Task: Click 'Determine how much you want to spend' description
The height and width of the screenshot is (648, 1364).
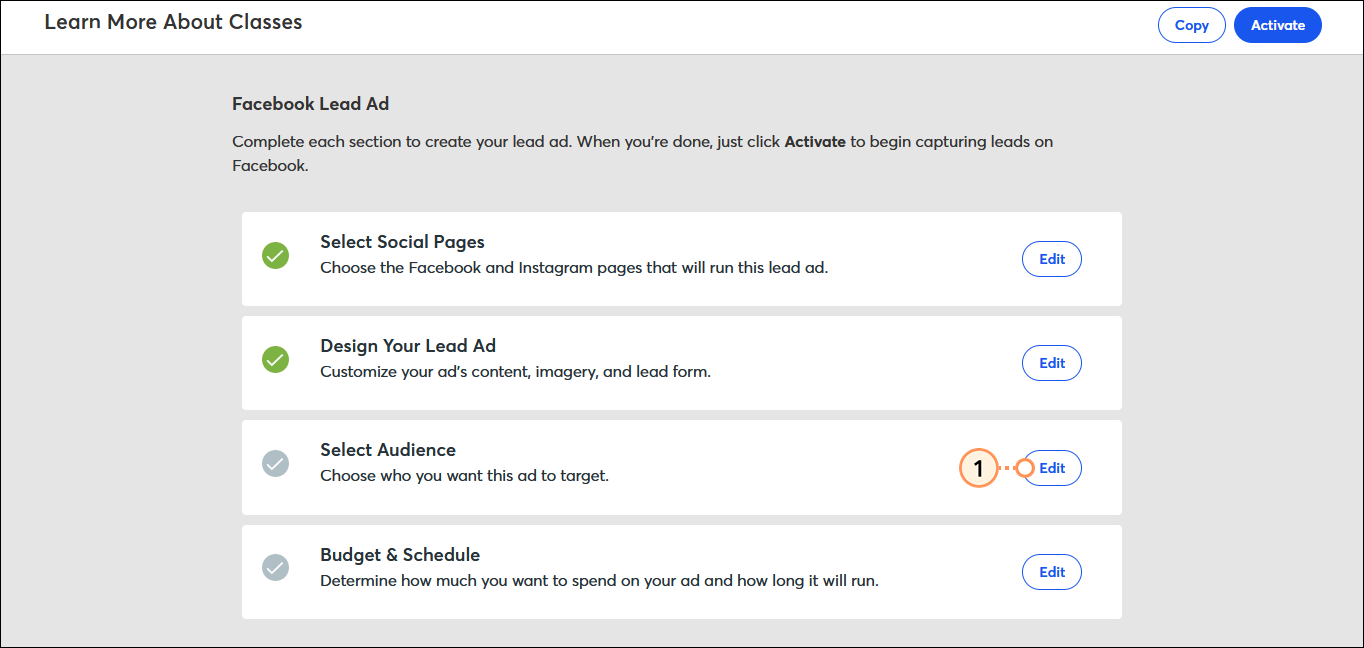Action: point(599,580)
